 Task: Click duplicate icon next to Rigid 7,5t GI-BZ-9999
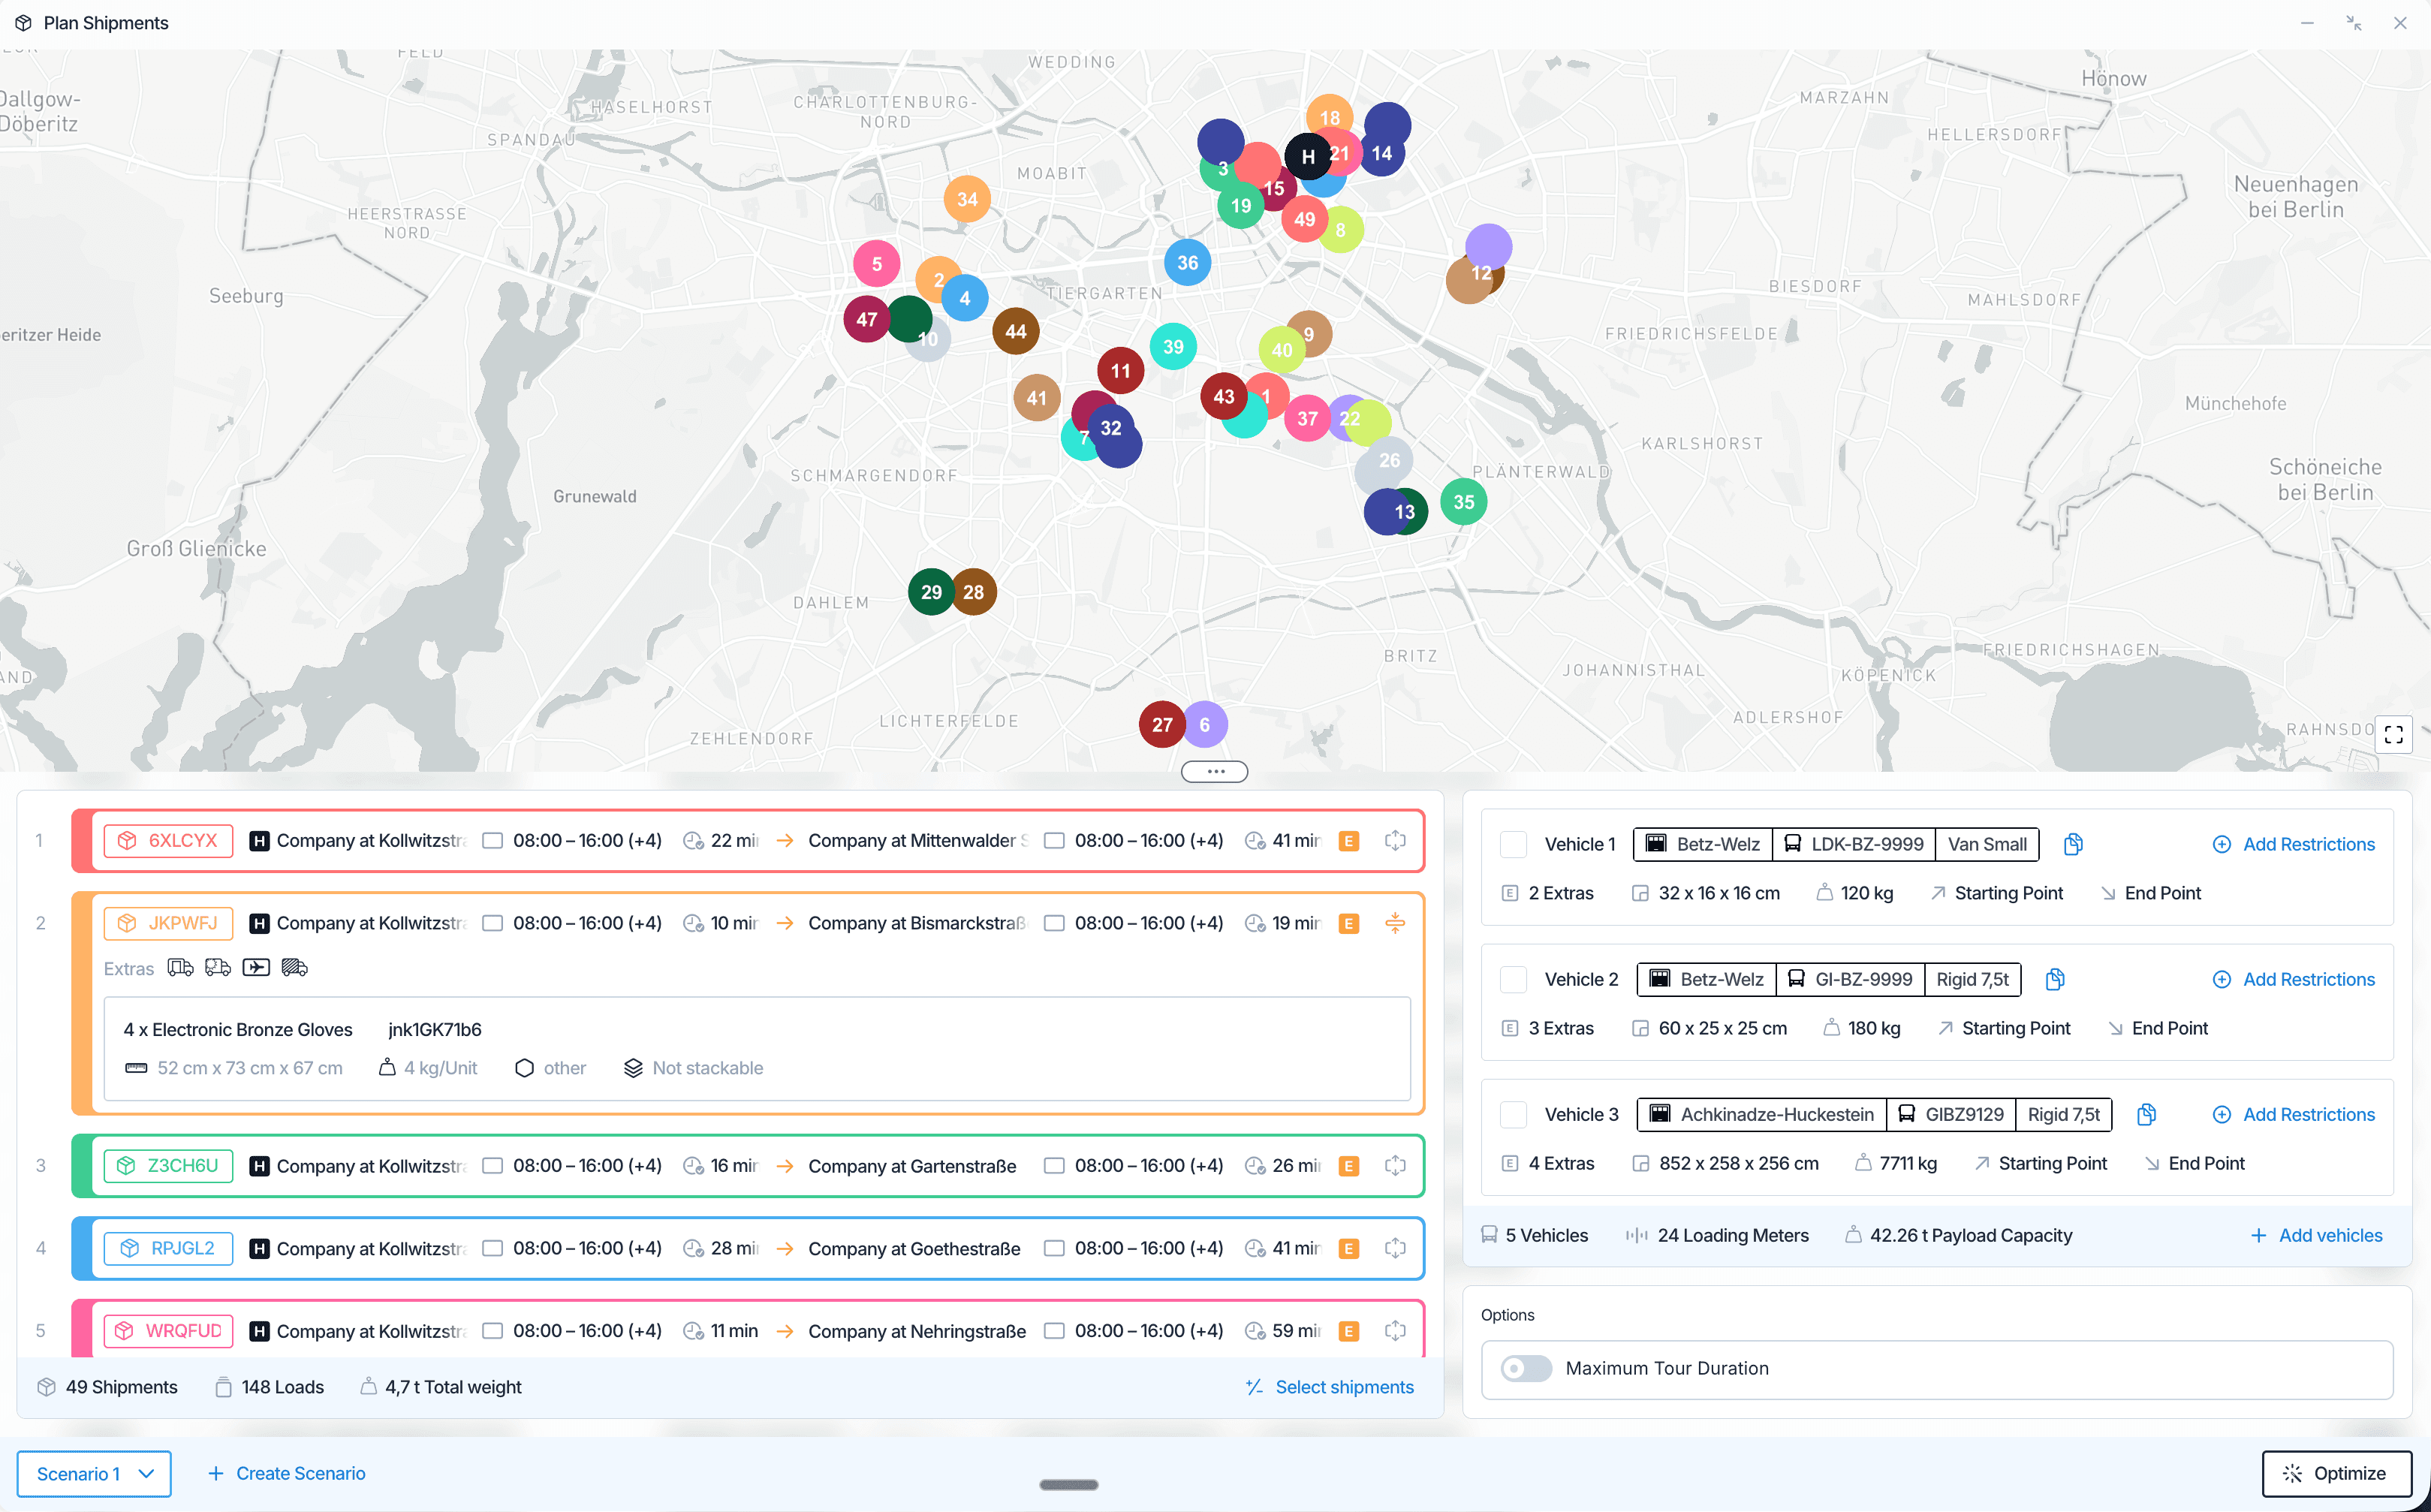click(2055, 979)
